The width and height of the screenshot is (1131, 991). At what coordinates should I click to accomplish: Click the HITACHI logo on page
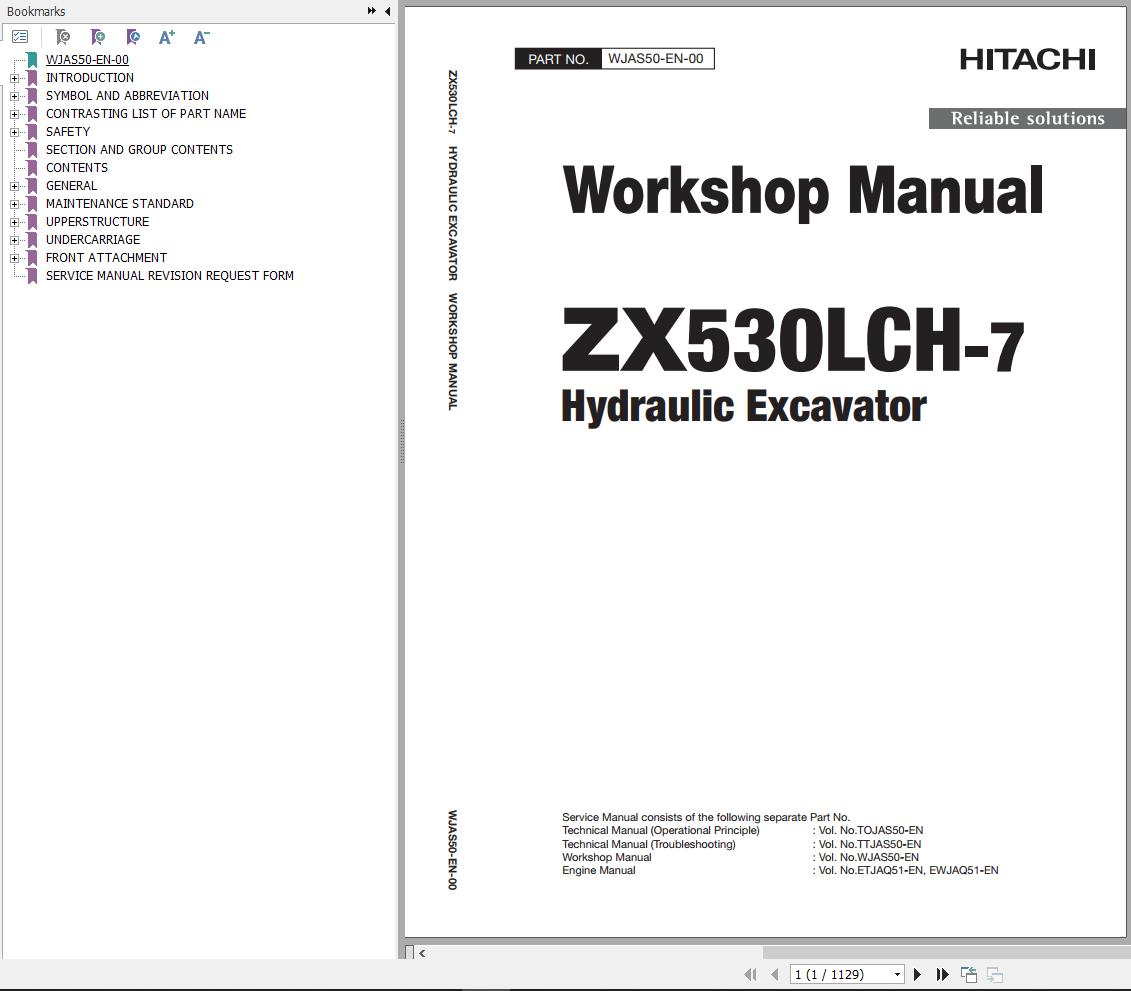pyautogui.click(x=1027, y=60)
